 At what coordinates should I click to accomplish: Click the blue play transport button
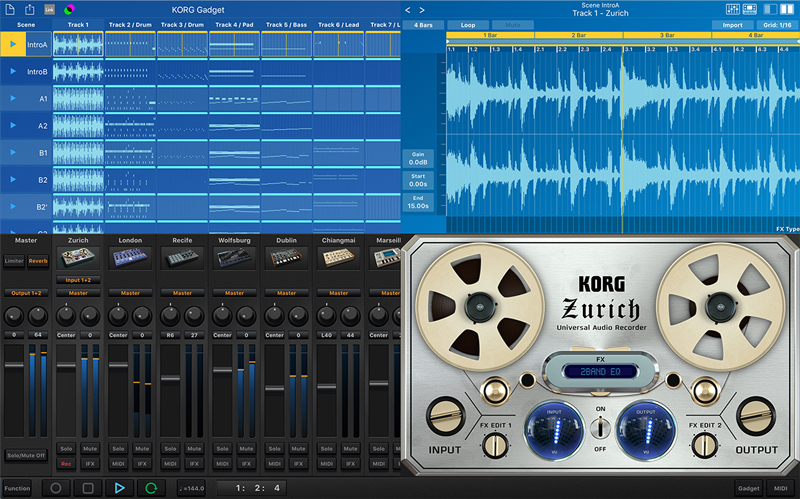tap(119, 488)
